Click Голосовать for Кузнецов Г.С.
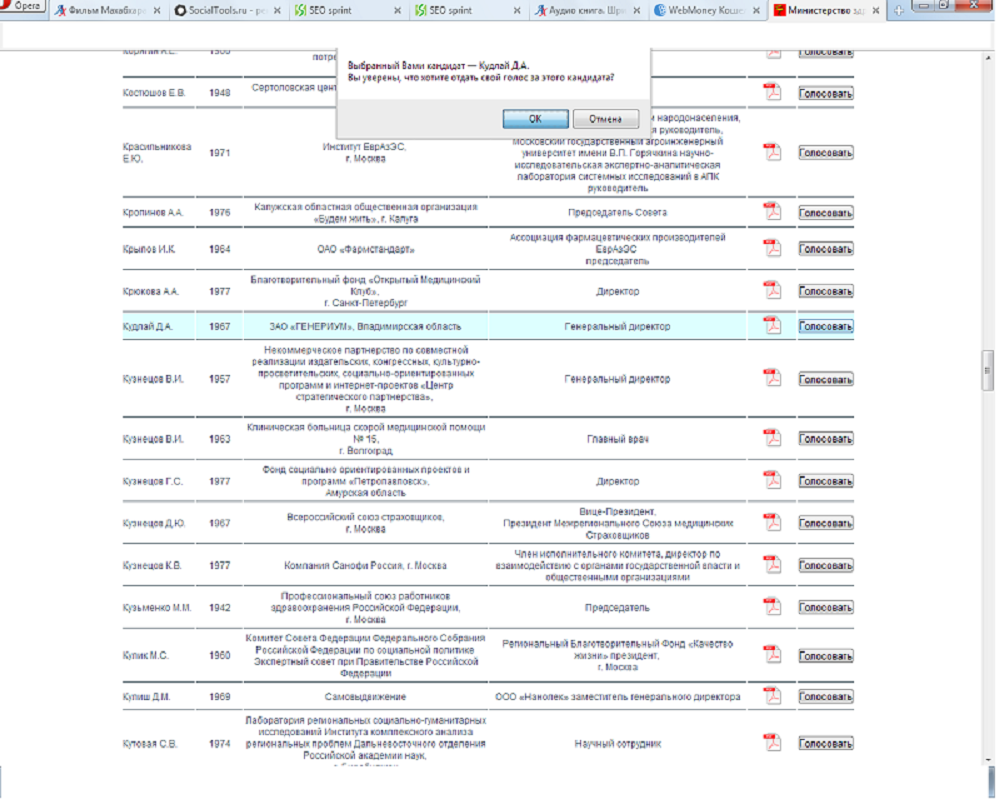The width and height of the screenshot is (1000, 800). pos(826,482)
